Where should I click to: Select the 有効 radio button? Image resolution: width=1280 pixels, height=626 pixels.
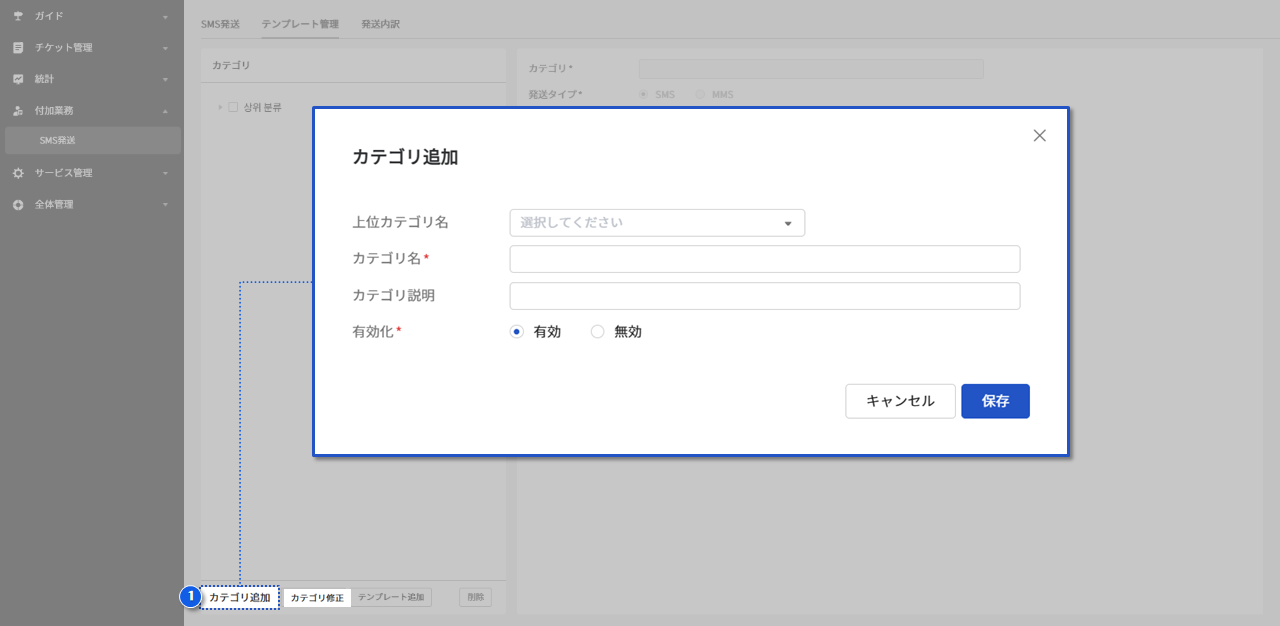(x=517, y=332)
